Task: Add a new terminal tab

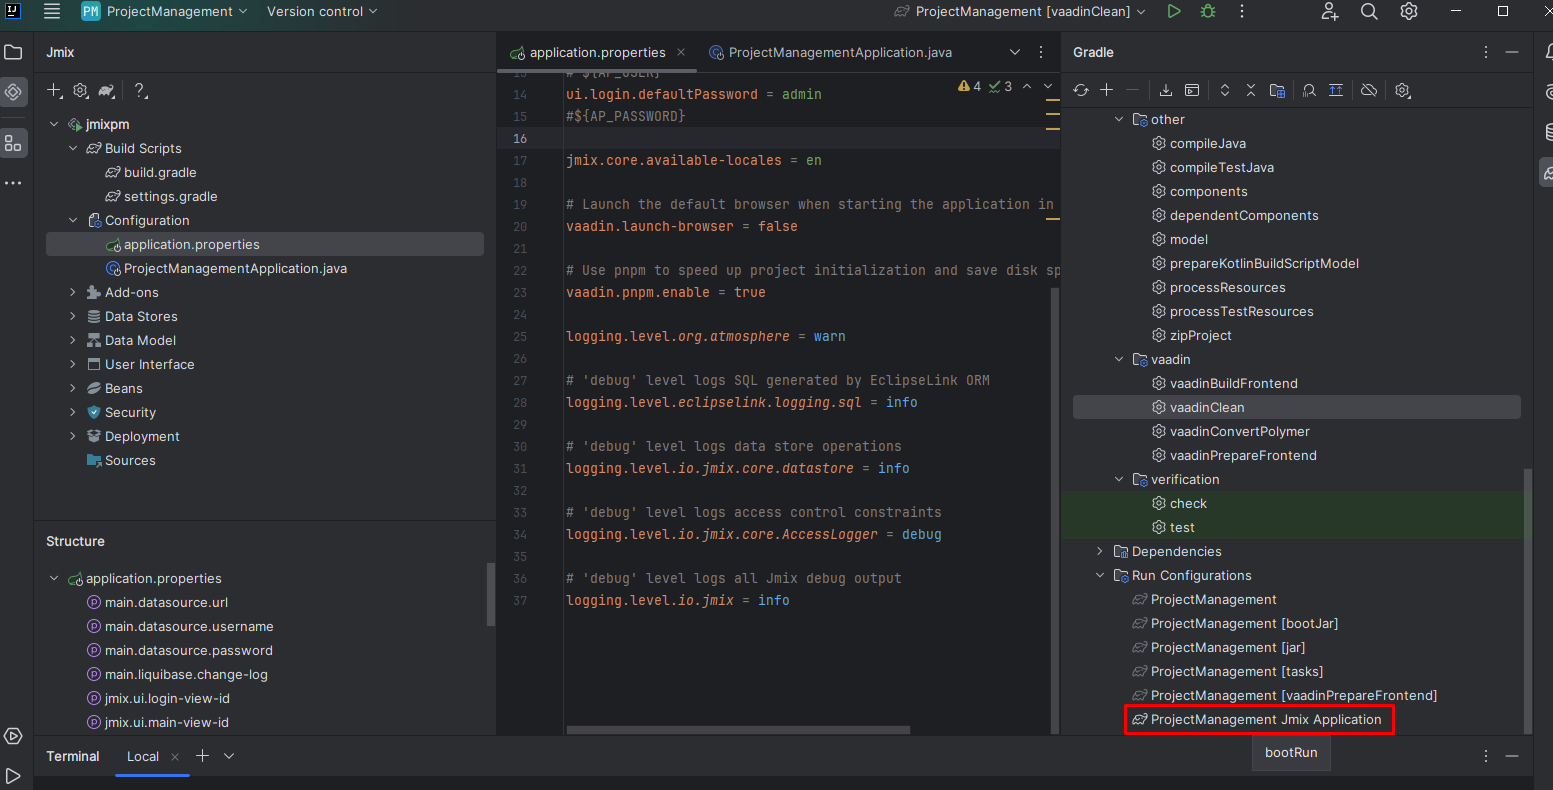Action: click(202, 756)
